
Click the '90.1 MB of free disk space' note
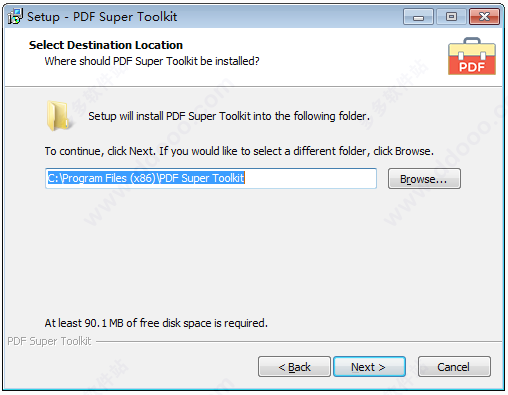coord(156,323)
